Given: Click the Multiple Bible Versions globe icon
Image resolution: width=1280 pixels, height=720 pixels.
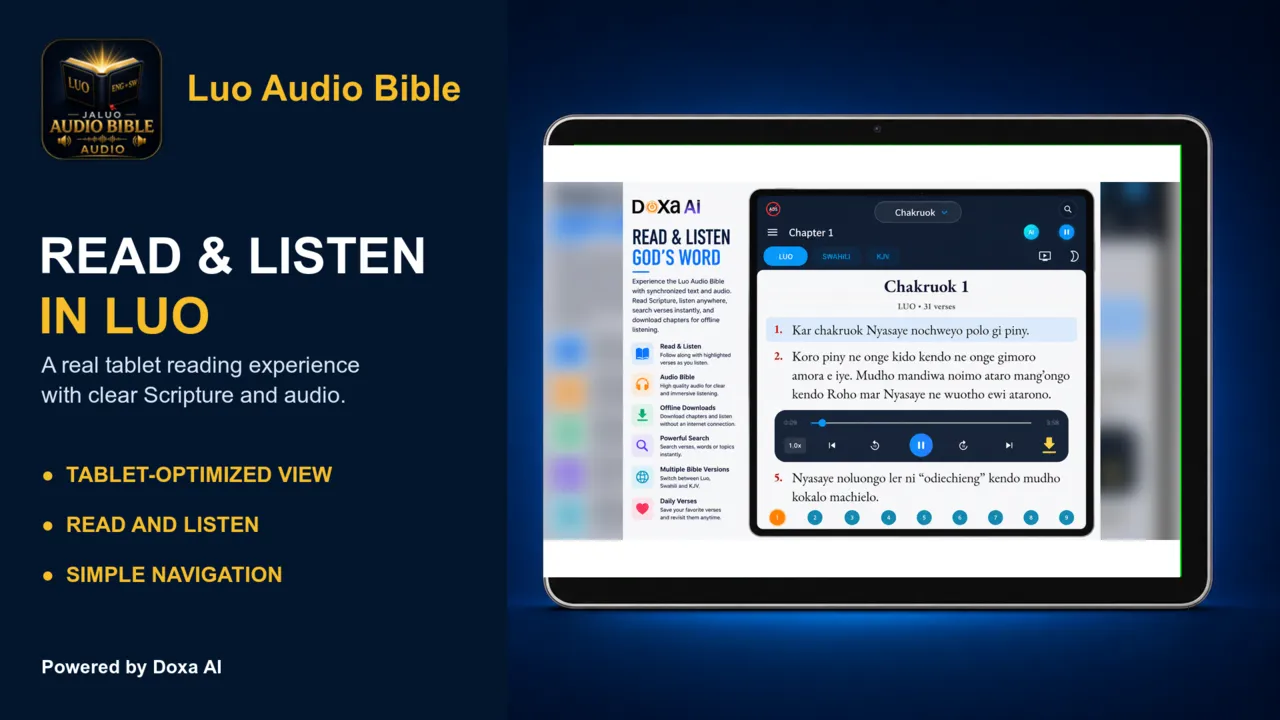Looking at the screenshot, I should click(642, 477).
